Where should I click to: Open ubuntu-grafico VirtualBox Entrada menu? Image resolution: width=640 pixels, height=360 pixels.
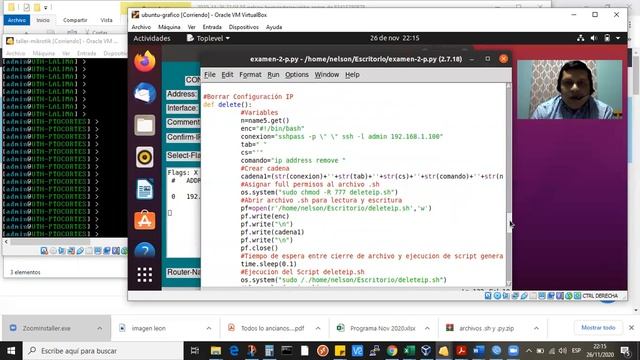point(212,27)
